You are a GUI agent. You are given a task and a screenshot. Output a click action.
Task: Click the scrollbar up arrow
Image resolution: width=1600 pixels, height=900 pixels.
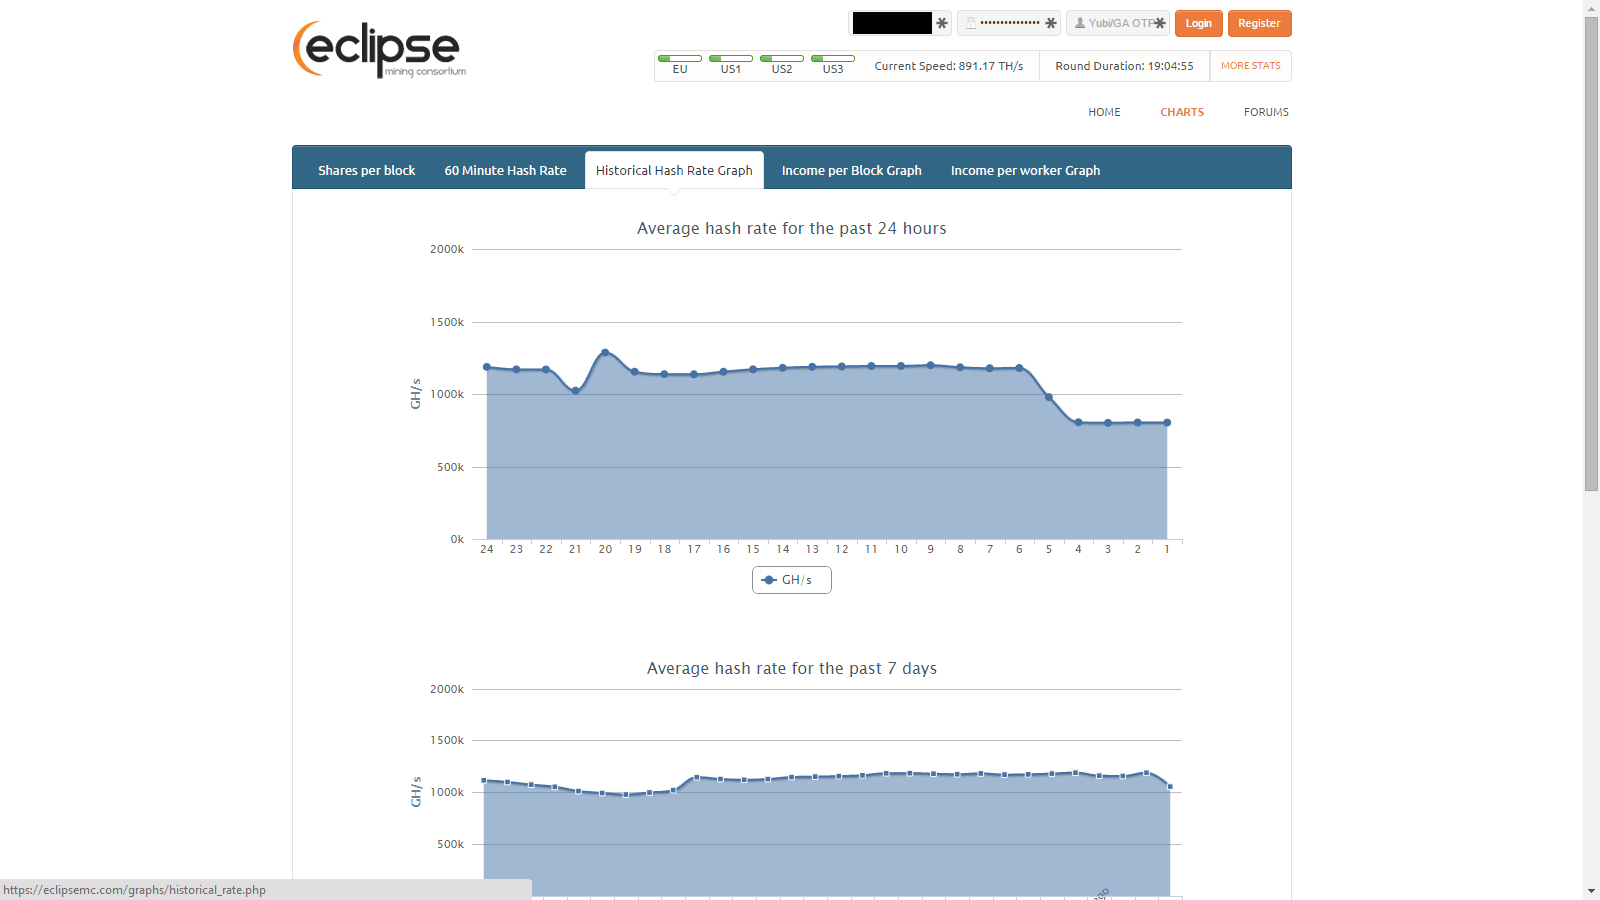[1591, 8]
